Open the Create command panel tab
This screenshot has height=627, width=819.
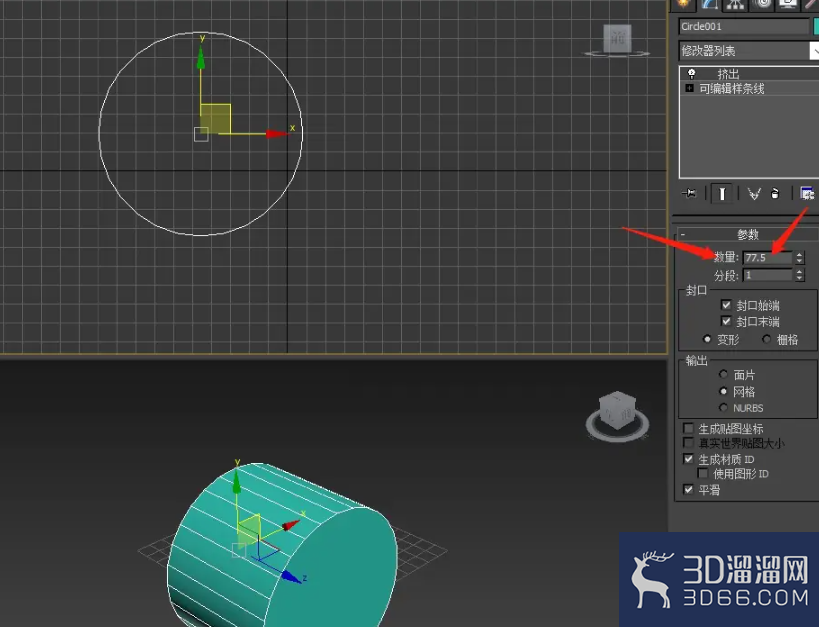pos(683,5)
